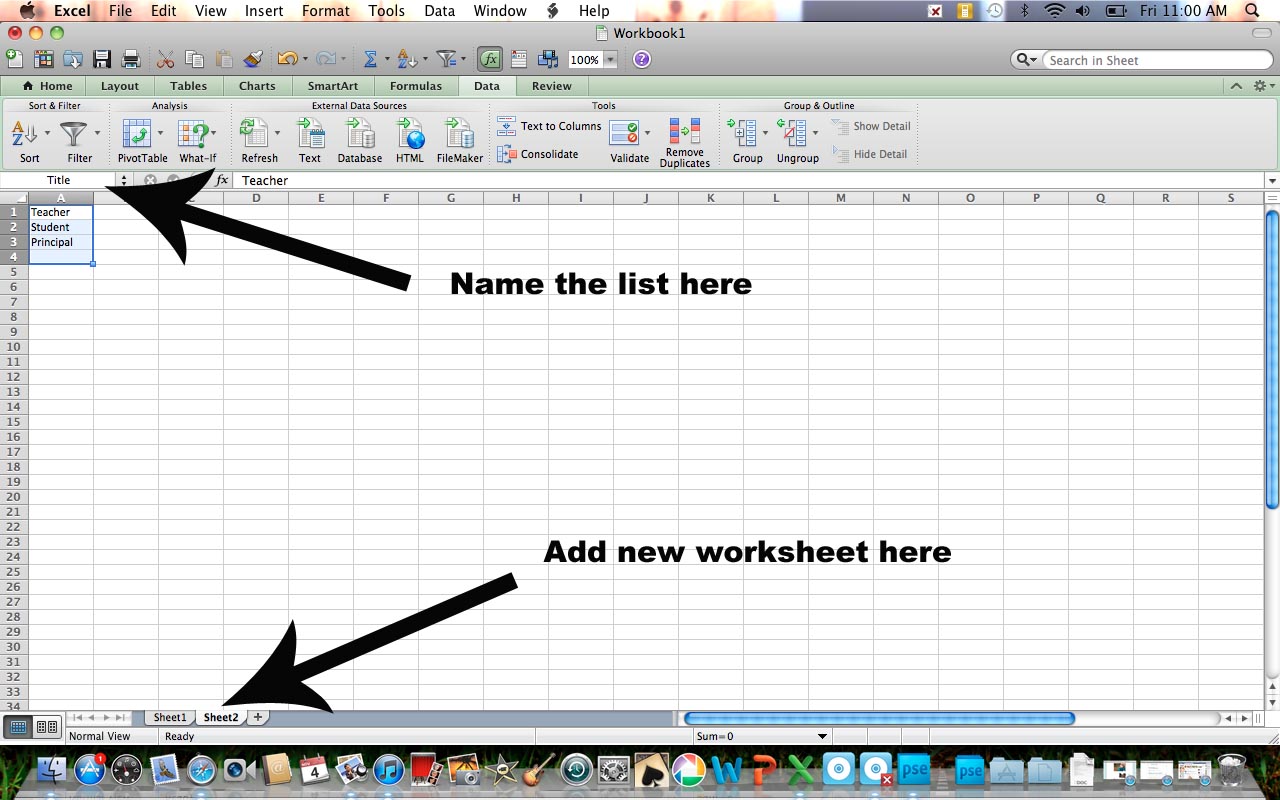Image resolution: width=1280 pixels, height=800 pixels.
Task: Expand the Group dropdown arrow
Action: click(x=765, y=133)
